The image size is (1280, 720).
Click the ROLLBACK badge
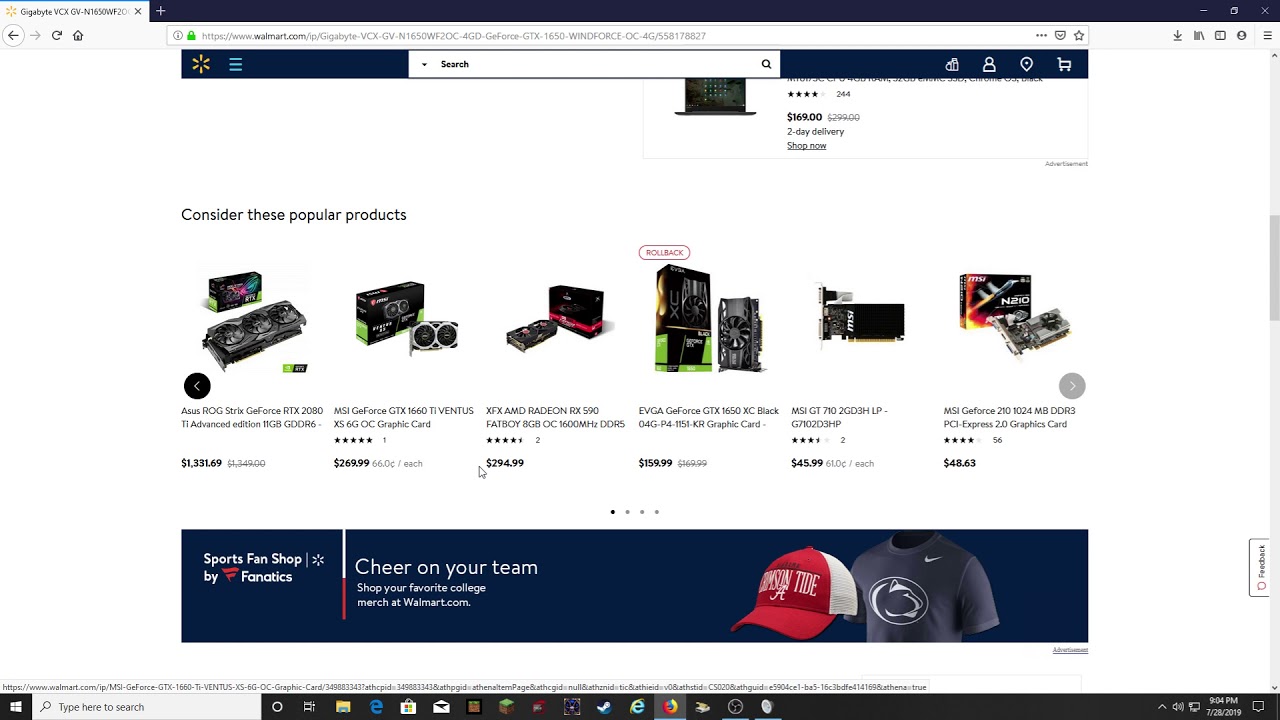point(665,253)
